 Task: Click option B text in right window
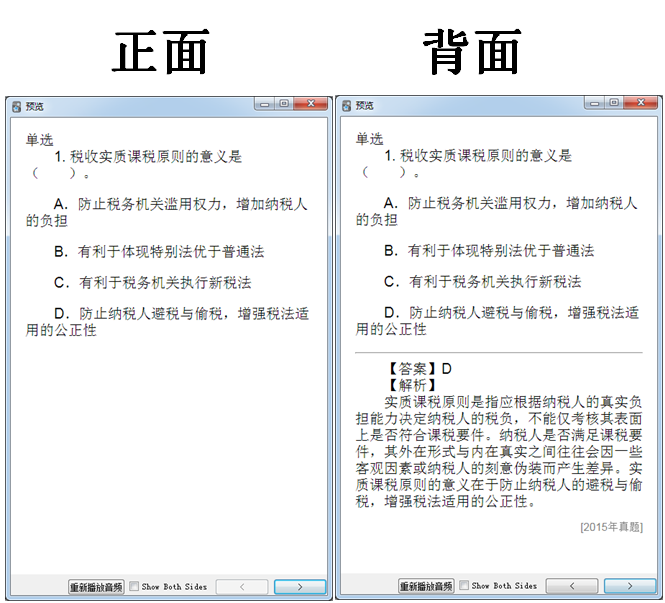click(x=489, y=251)
